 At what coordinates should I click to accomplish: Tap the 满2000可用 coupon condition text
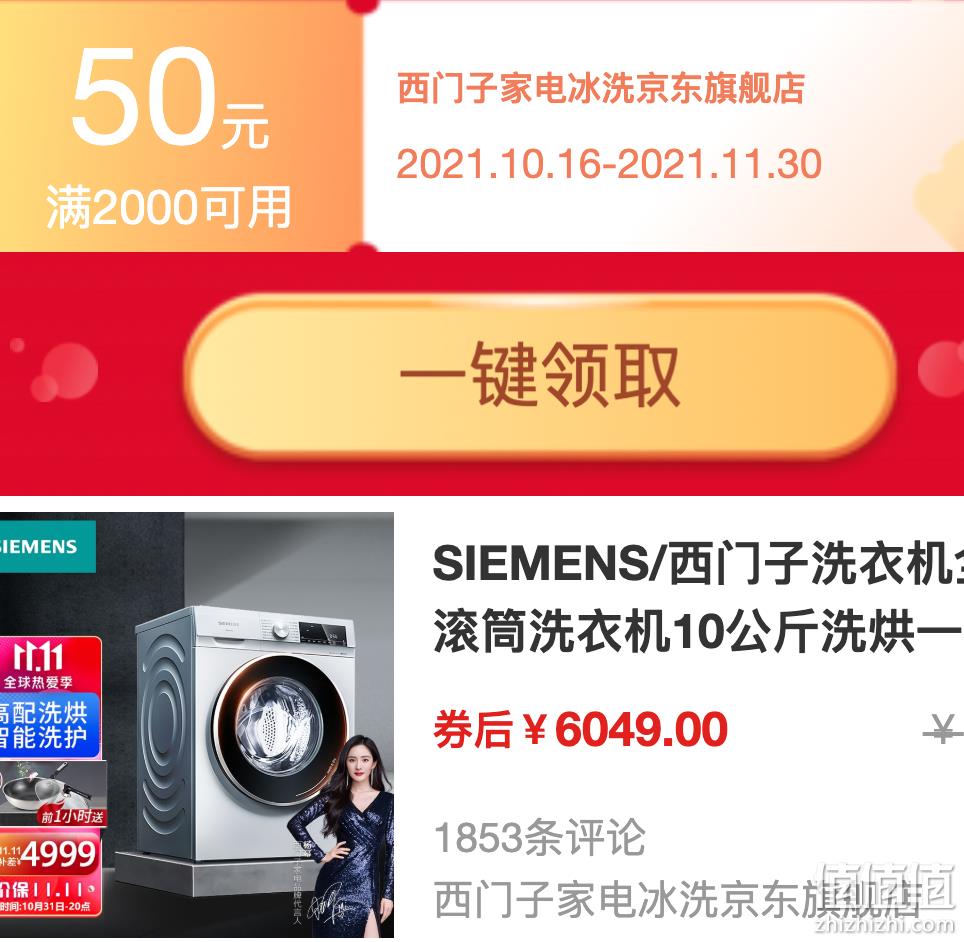[x=169, y=208]
